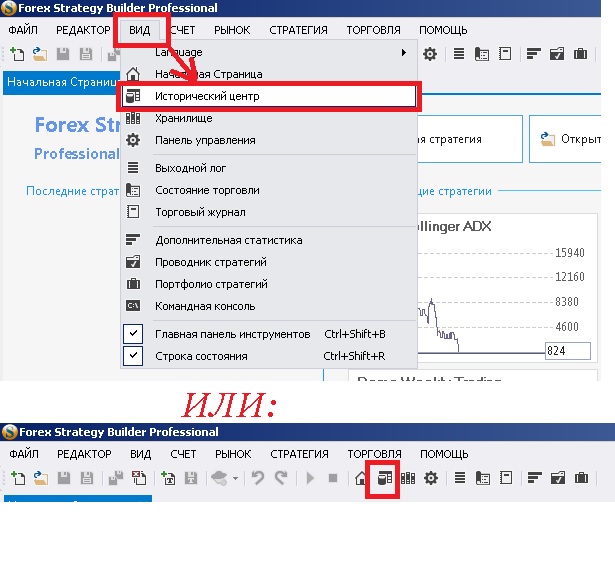The height and width of the screenshot is (570, 615).
Task: Click strategy explorer icon in upper toolbar
Action: click(x=557, y=54)
